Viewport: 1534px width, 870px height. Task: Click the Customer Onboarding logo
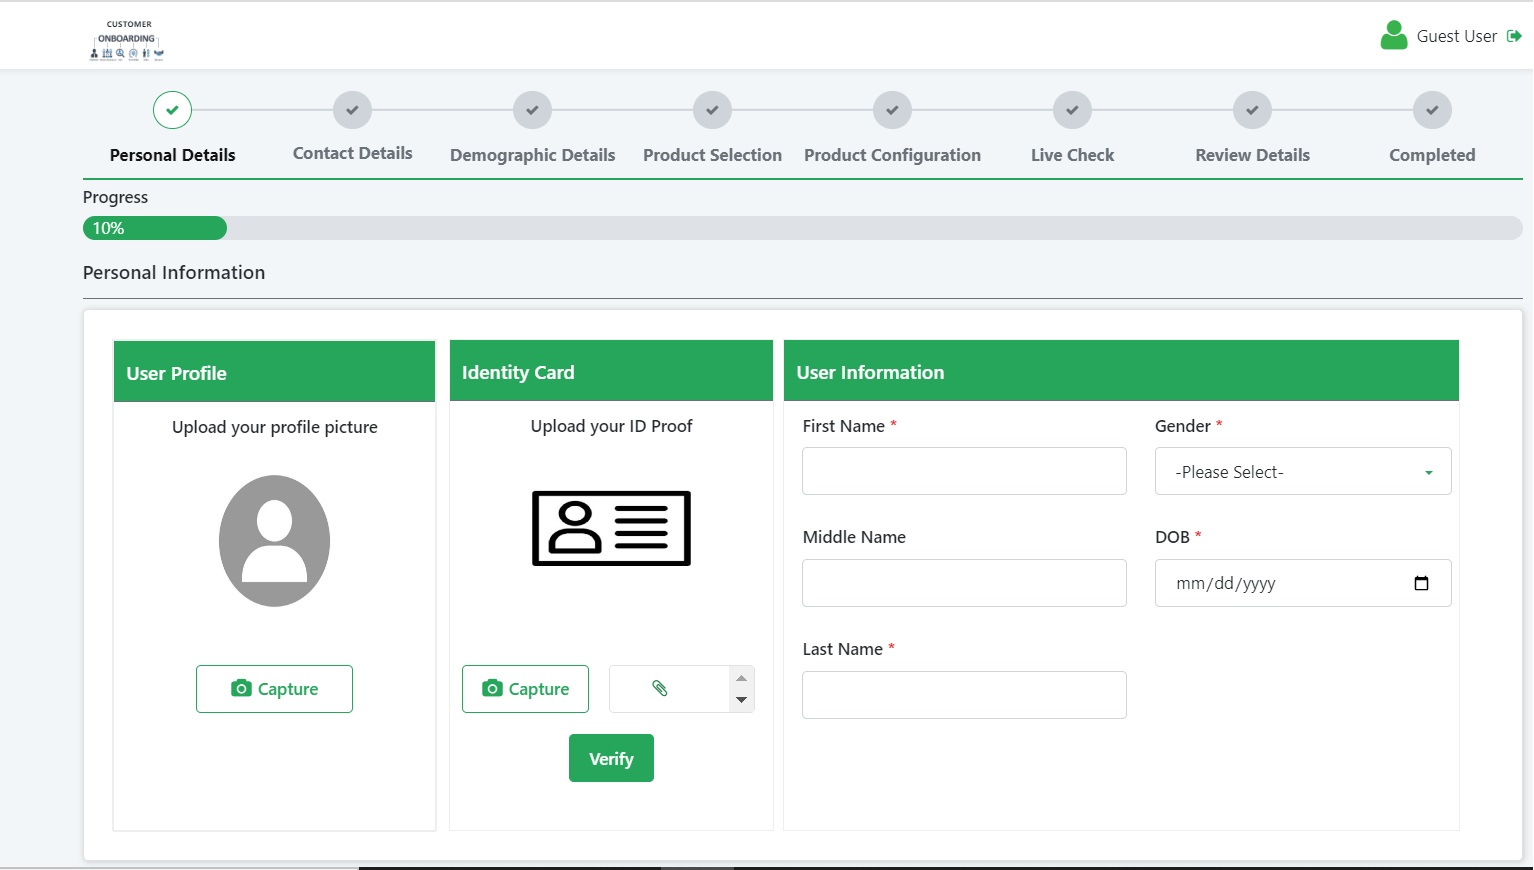coord(125,40)
